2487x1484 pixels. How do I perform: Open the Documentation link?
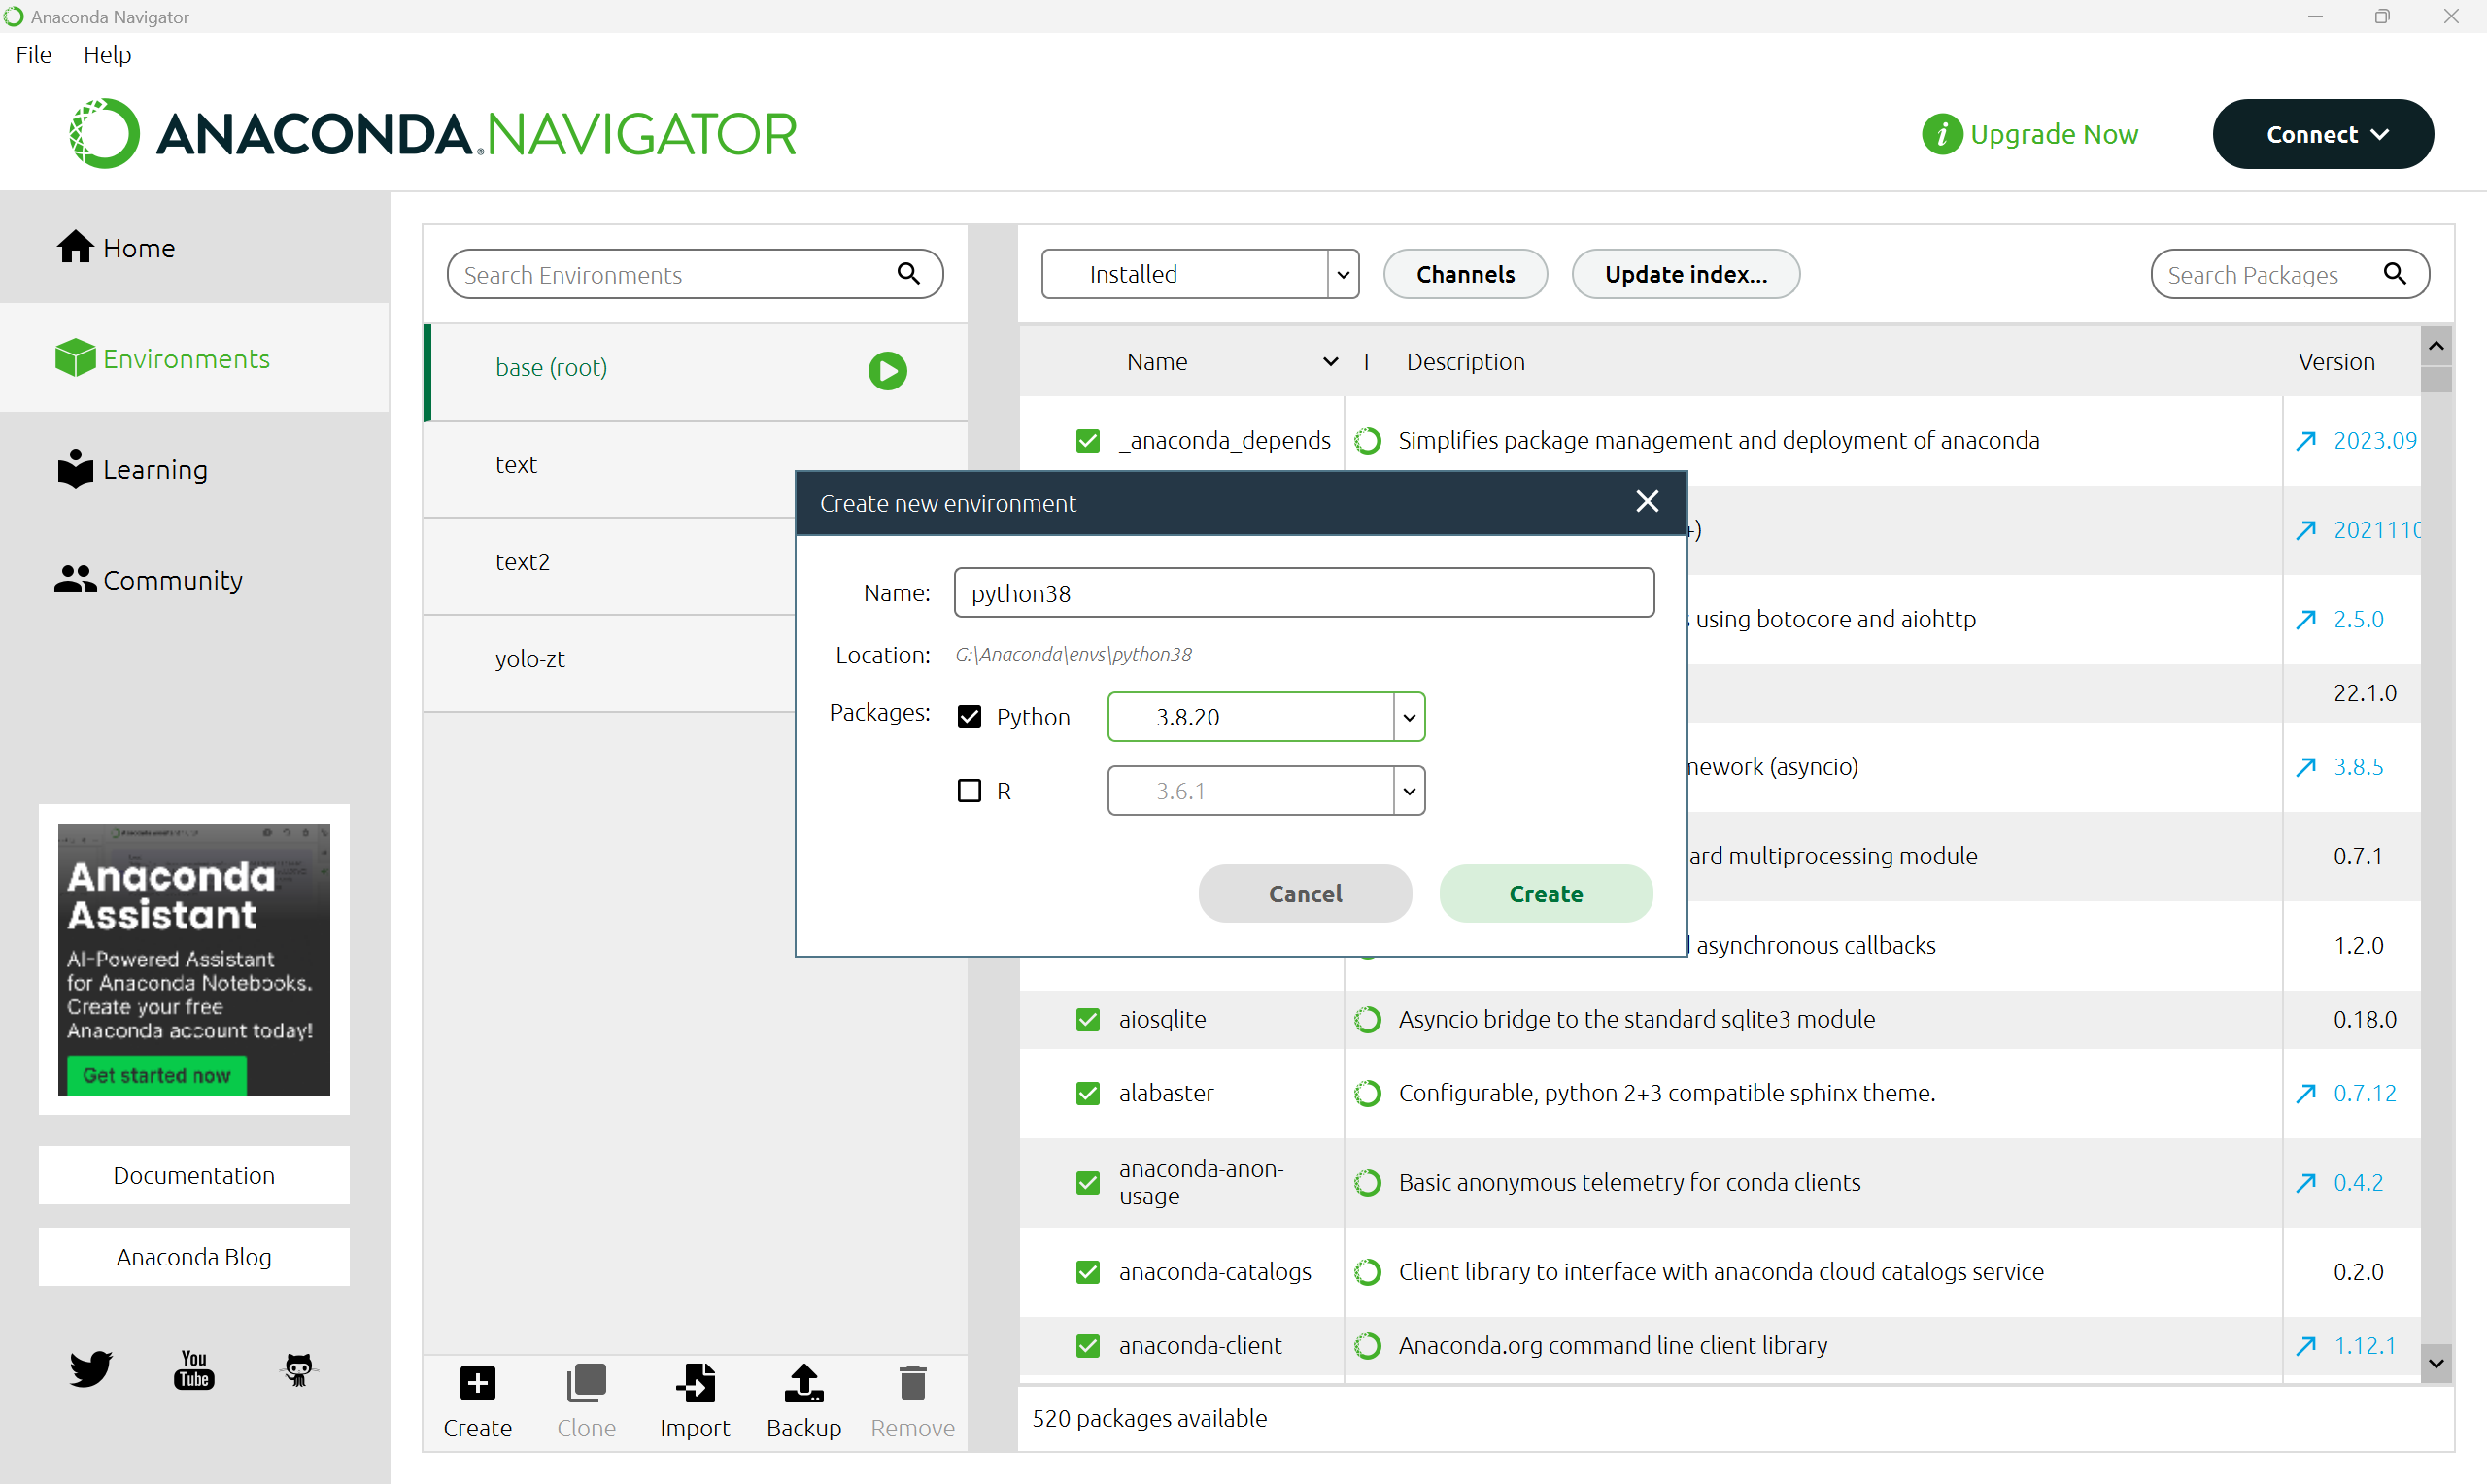coord(194,1175)
